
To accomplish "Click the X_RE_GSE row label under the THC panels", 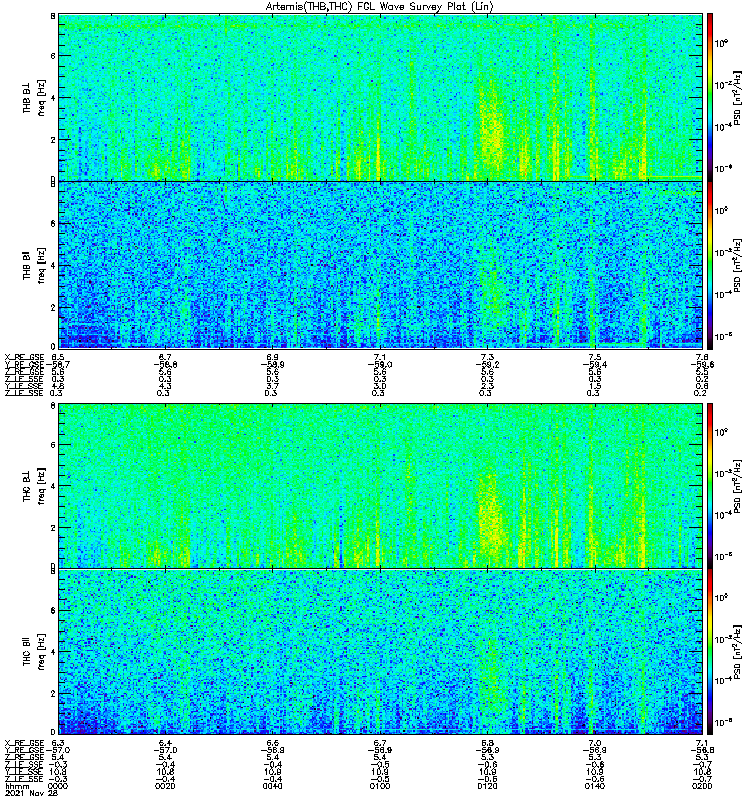I will pos(24,743).
